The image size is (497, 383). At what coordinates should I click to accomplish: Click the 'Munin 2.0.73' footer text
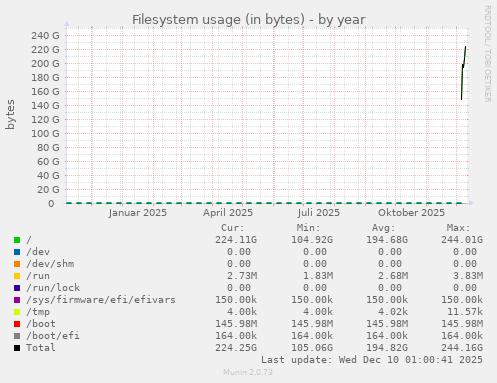[x=248, y=372]
